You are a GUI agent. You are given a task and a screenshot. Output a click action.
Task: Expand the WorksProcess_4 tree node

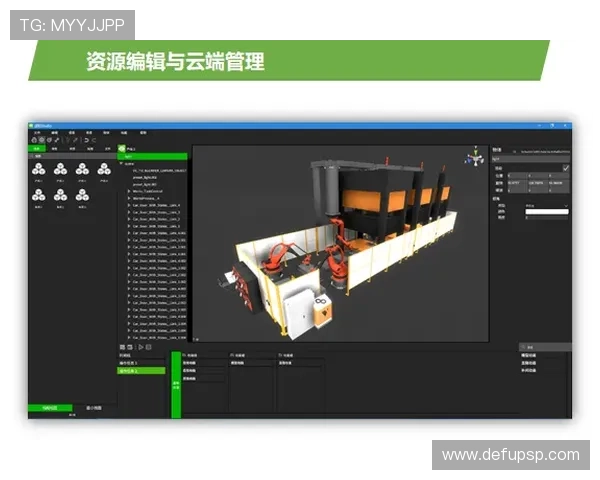(129, 198)
